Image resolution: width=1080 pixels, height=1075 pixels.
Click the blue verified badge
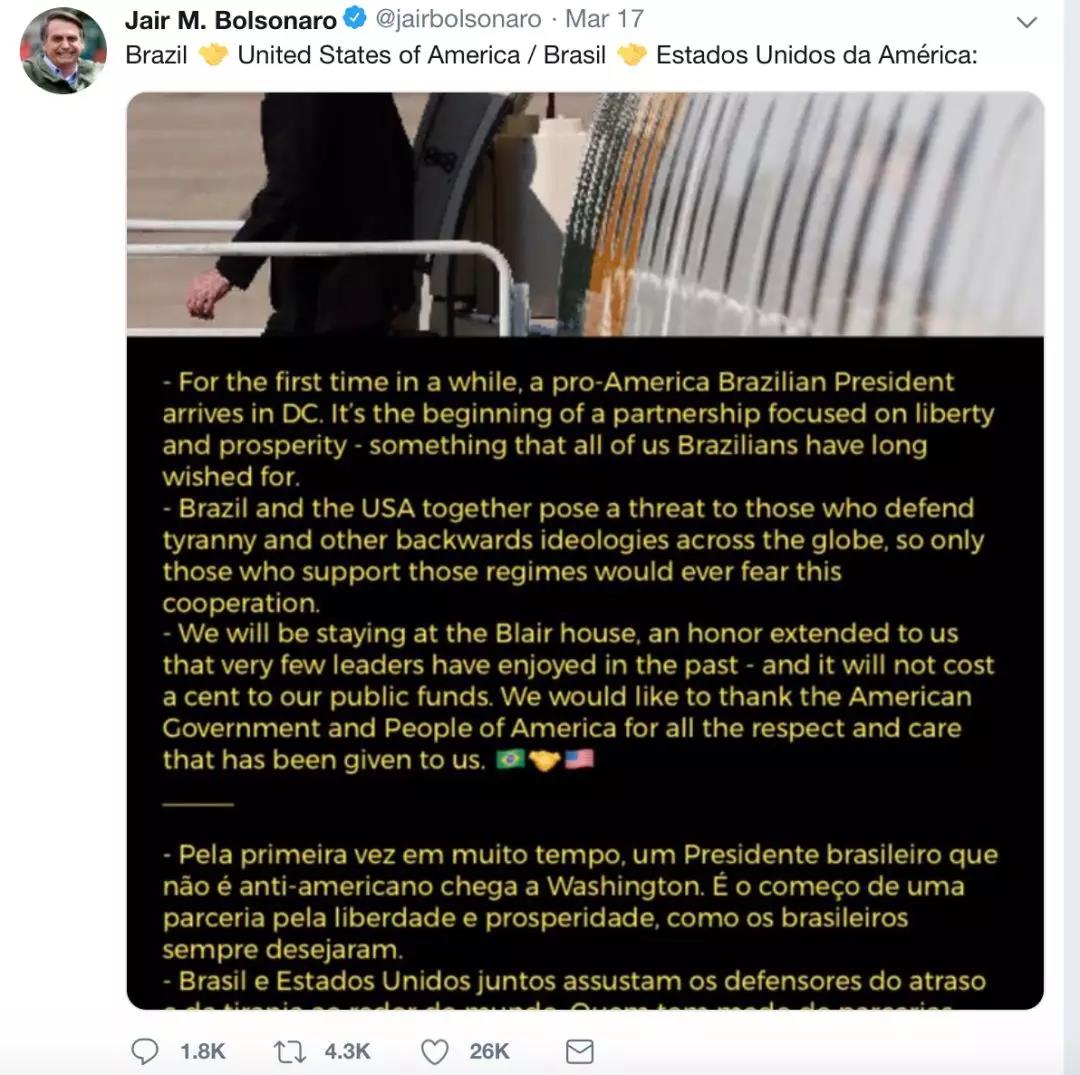tap(355, 19)
